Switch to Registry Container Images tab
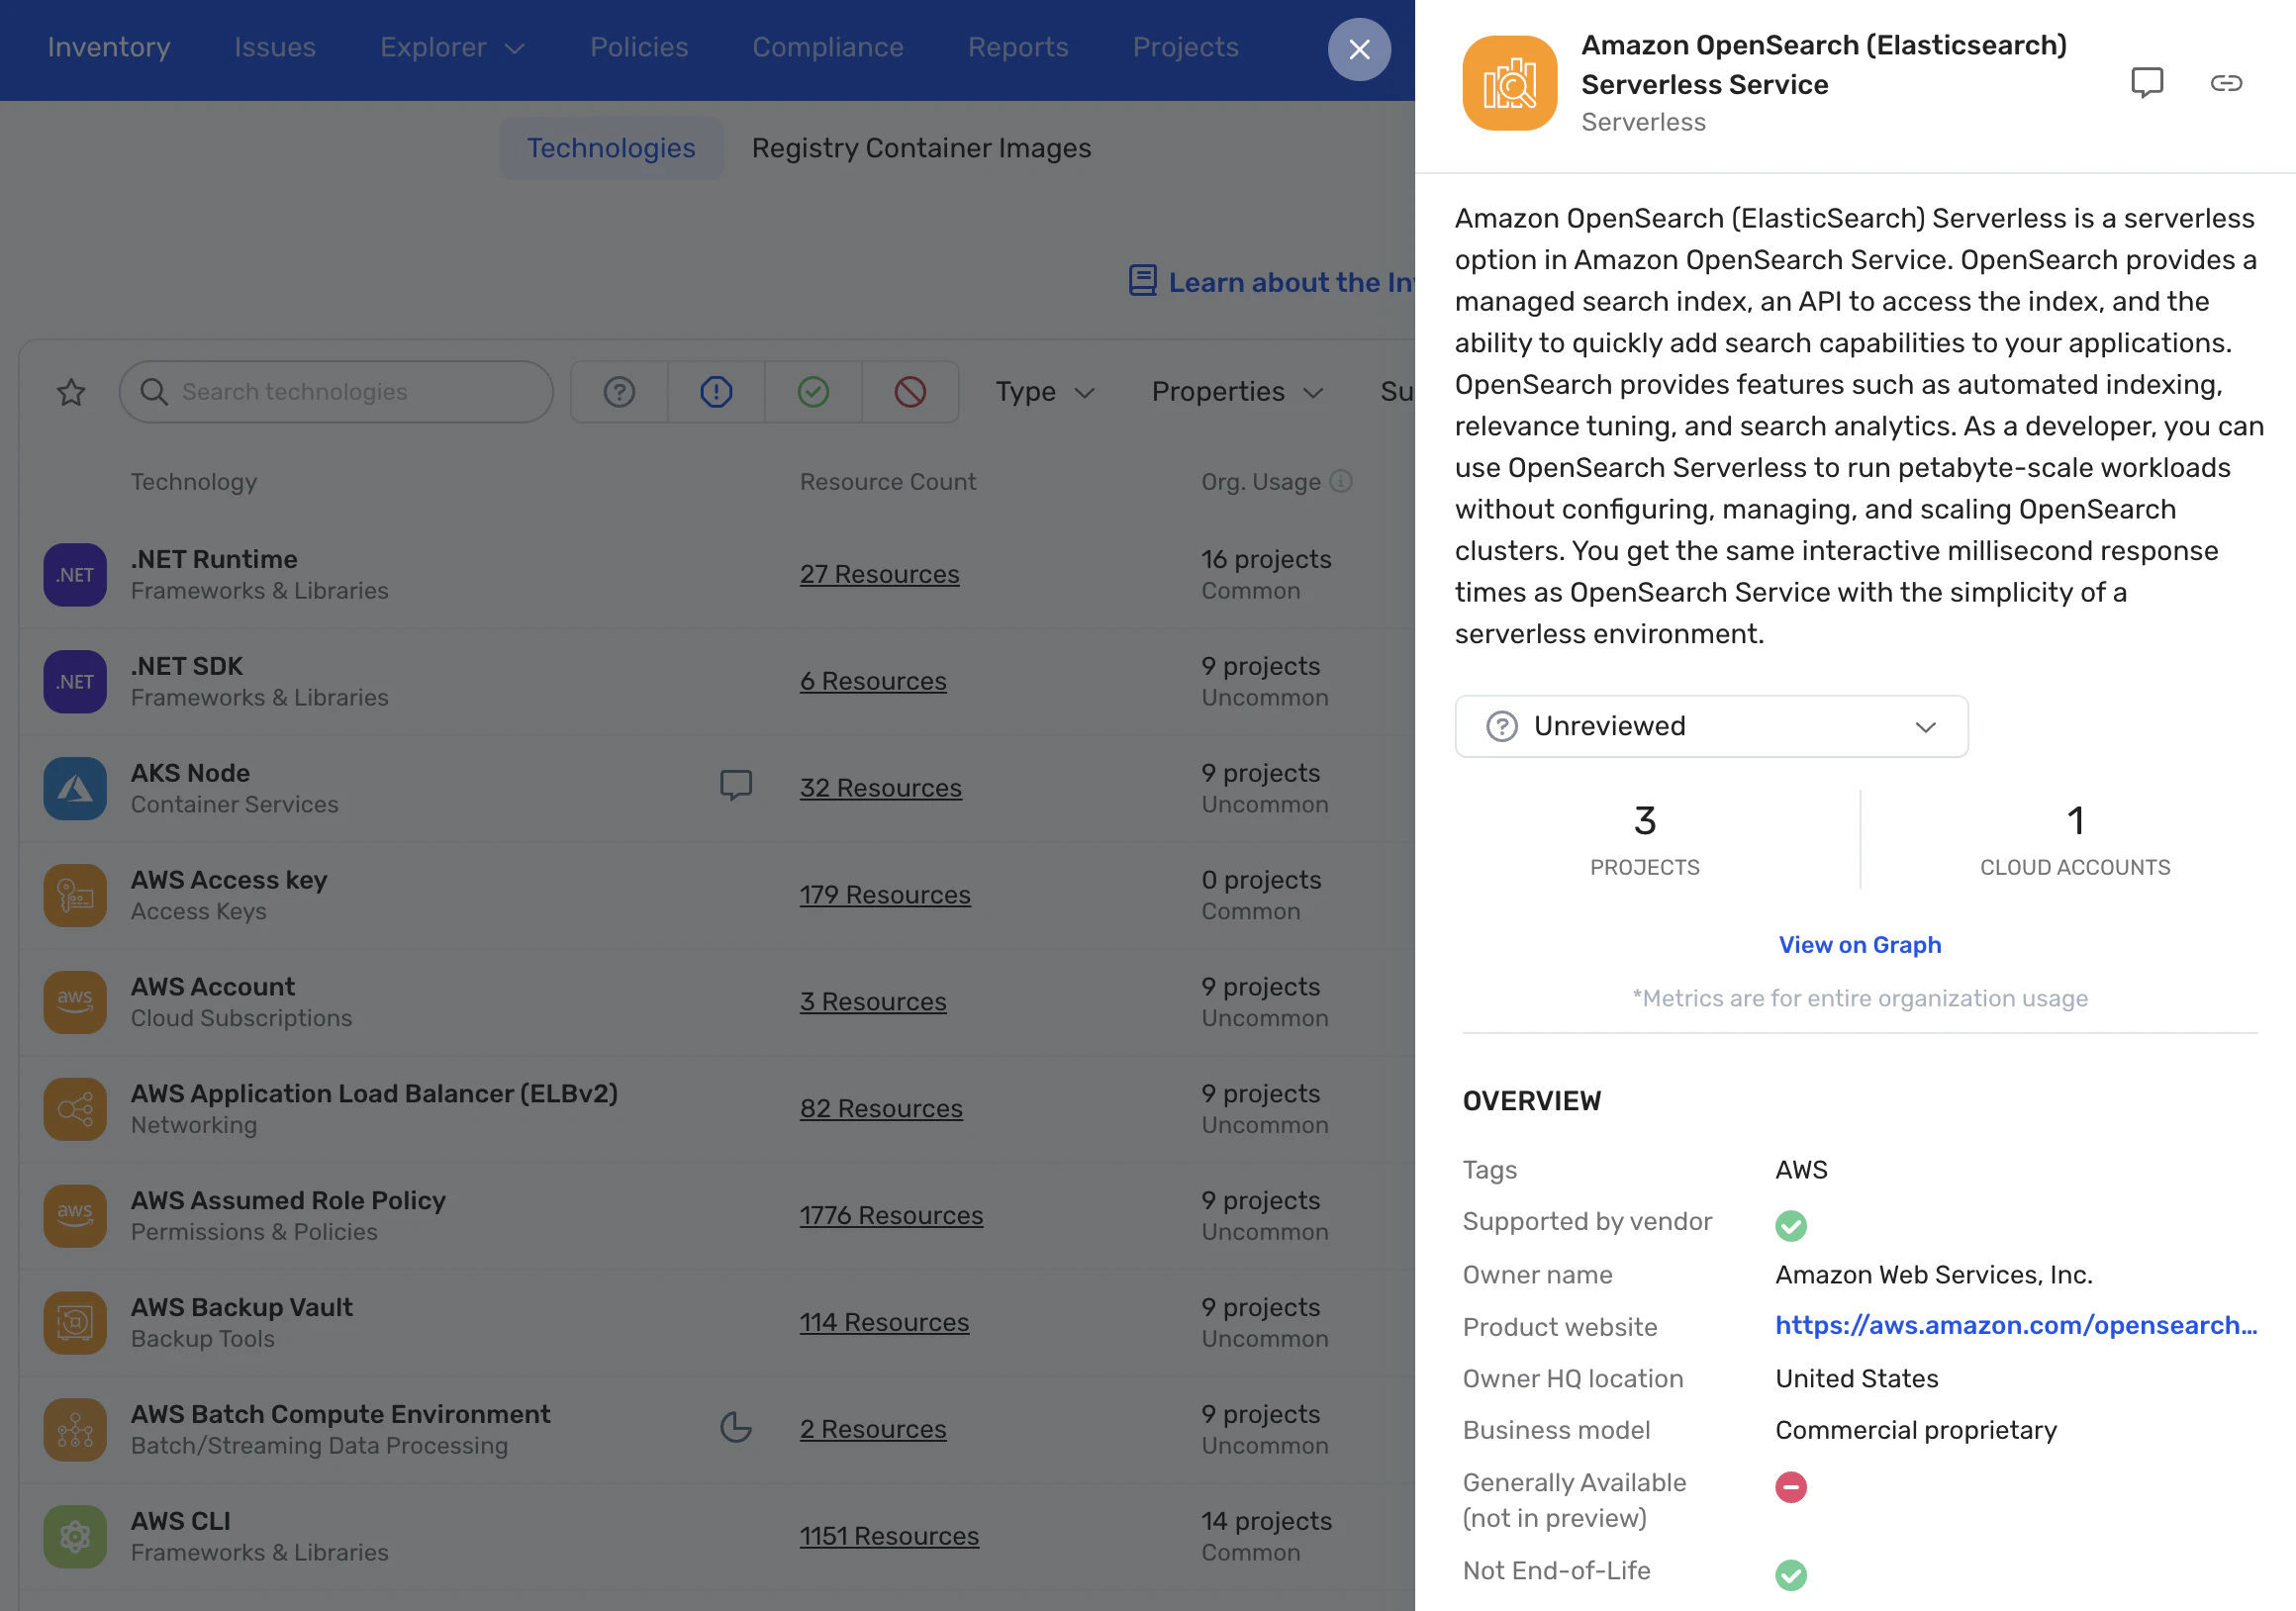This screenshot has height=1611, width=2296. click(921, 148)
